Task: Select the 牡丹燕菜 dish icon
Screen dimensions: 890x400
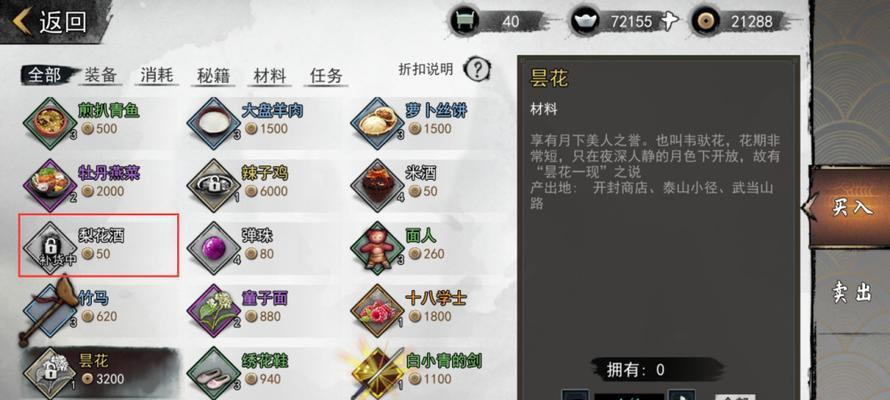Action: 50,186
